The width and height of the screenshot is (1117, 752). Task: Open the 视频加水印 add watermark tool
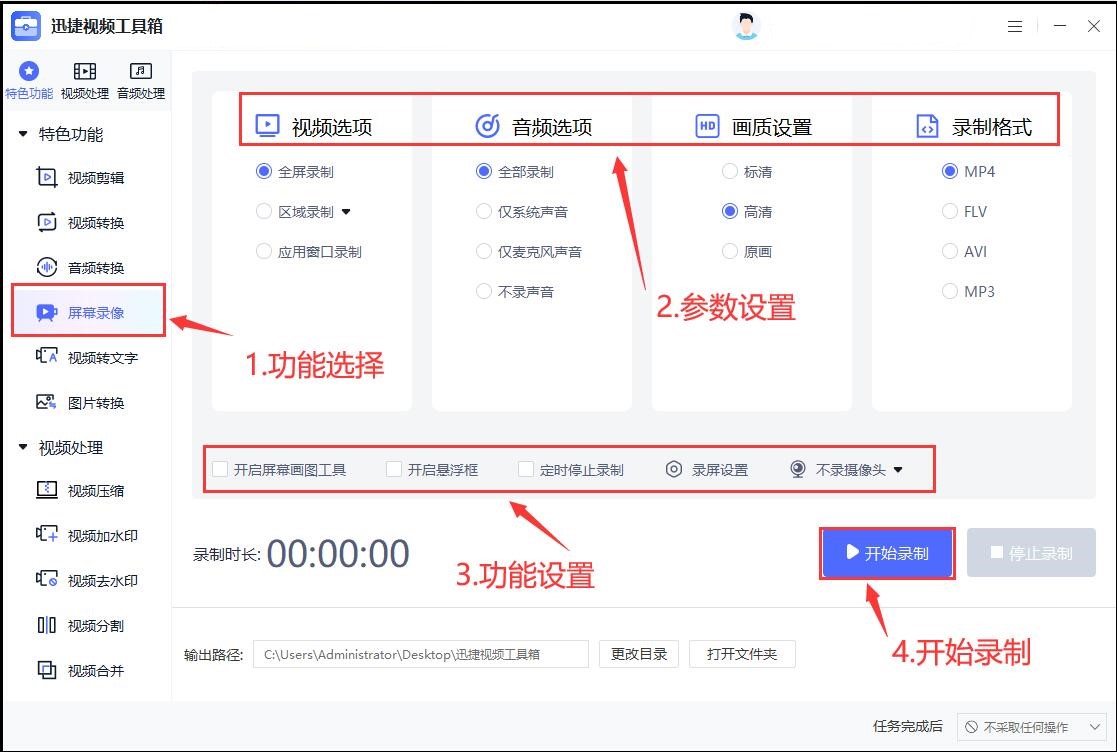pos(87,536)
